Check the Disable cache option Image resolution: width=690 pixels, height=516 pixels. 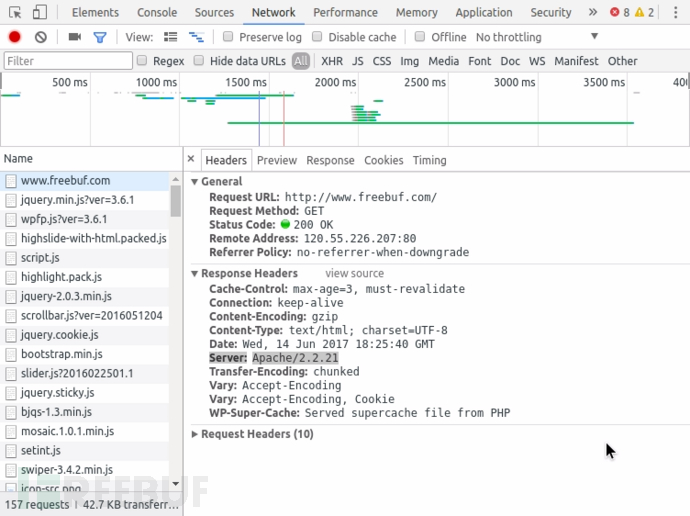(318, 37)
